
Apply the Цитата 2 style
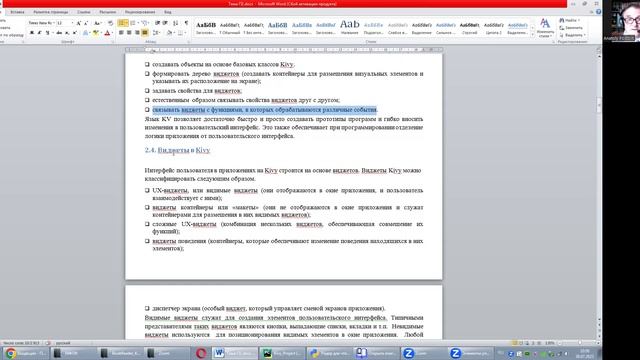493,28
